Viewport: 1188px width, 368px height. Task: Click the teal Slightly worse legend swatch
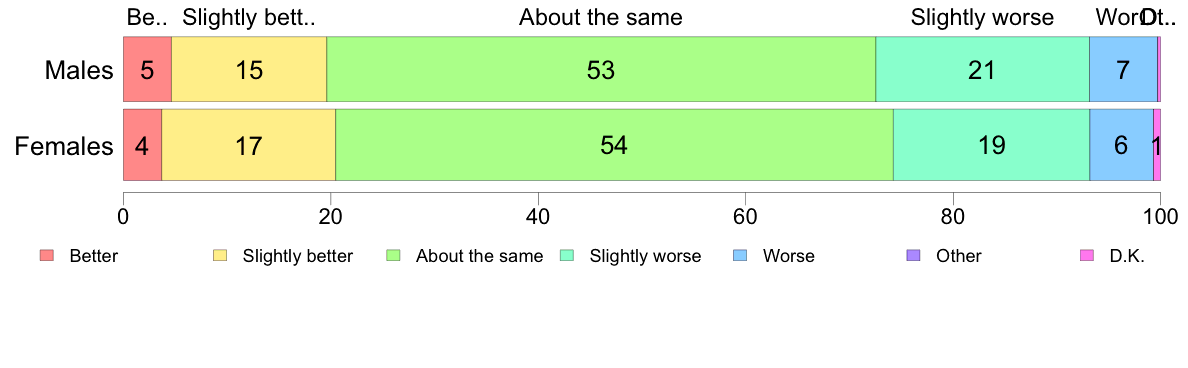[x=567, y=256]
